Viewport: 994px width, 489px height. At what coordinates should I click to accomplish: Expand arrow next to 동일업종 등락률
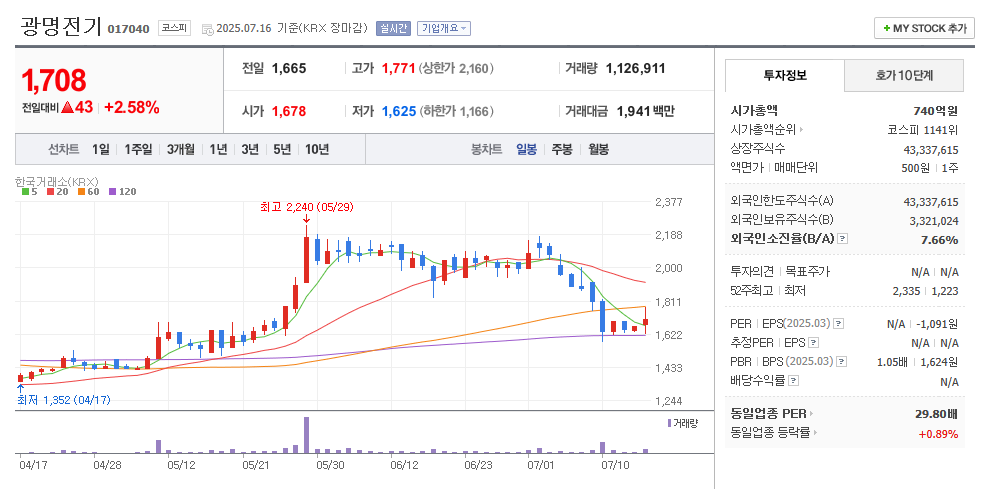click(815, 433)
